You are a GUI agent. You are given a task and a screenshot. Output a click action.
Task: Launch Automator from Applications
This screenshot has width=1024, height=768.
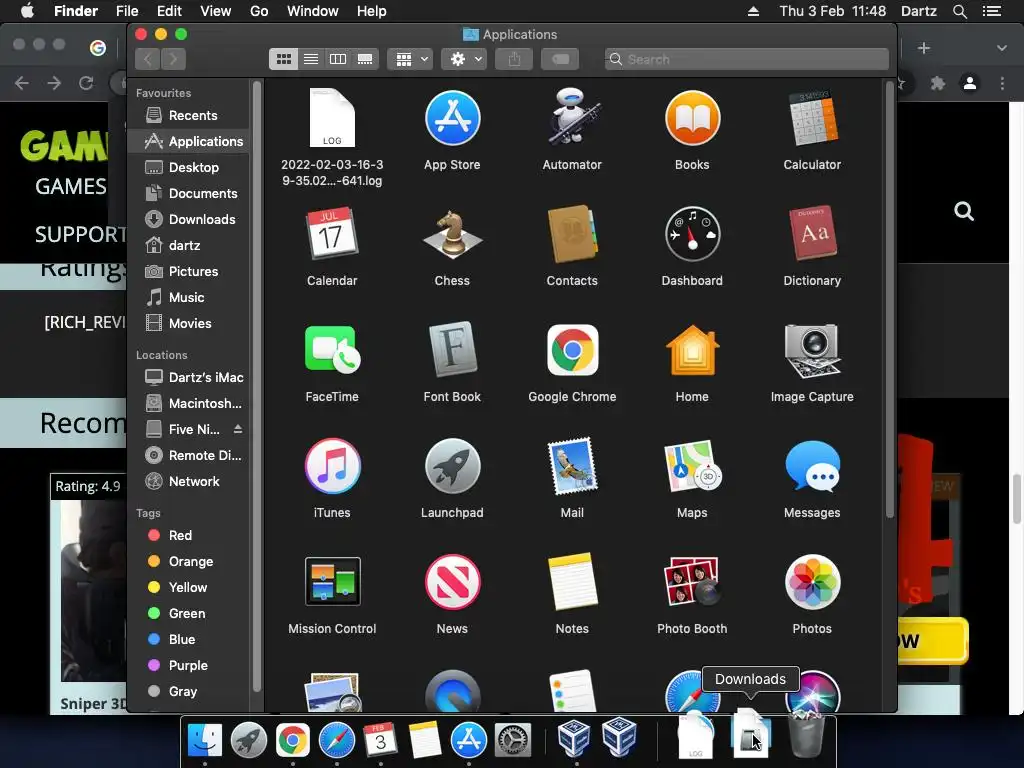tap(572, 118)
